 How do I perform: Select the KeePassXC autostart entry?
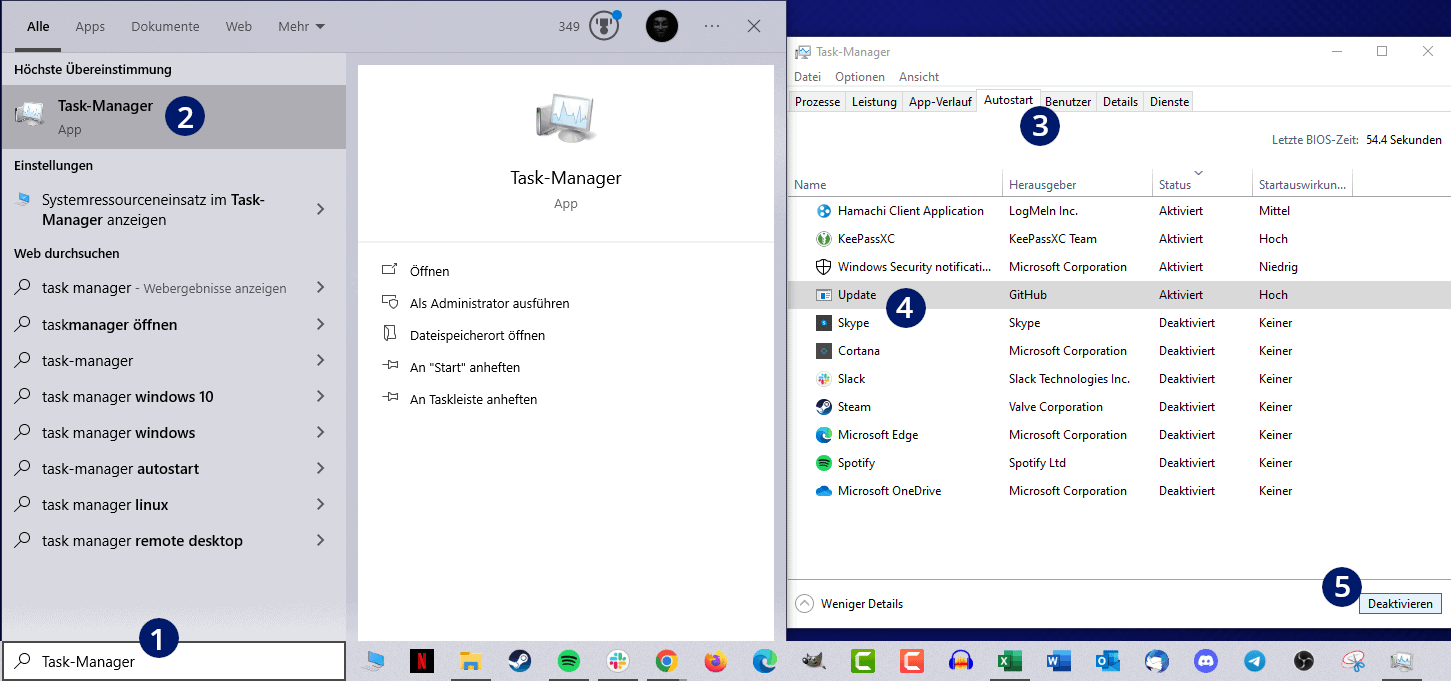[1118, 239]
